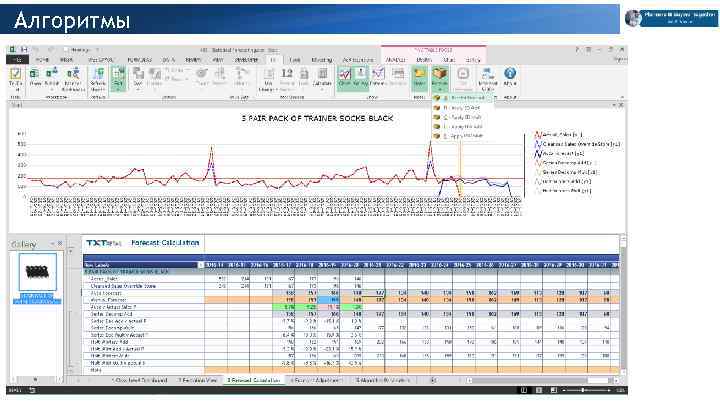The height and width of the screenshot is (405, 720).
Task: Open the 3 Forecast Calculation sheet tab
Action: [x=253, y=380]
